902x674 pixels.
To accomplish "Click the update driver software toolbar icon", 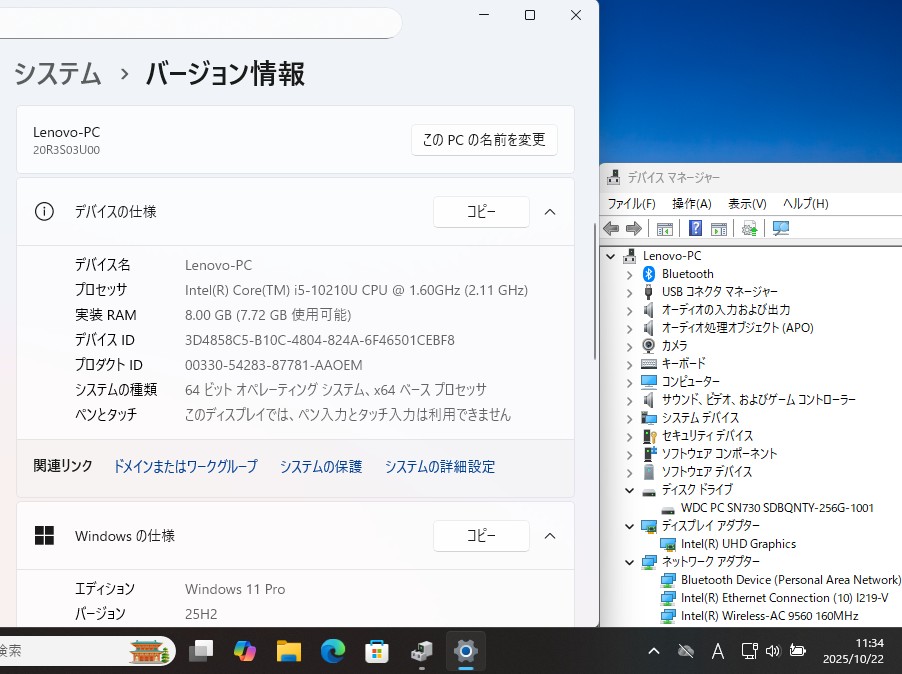I will tap(749, 229).
